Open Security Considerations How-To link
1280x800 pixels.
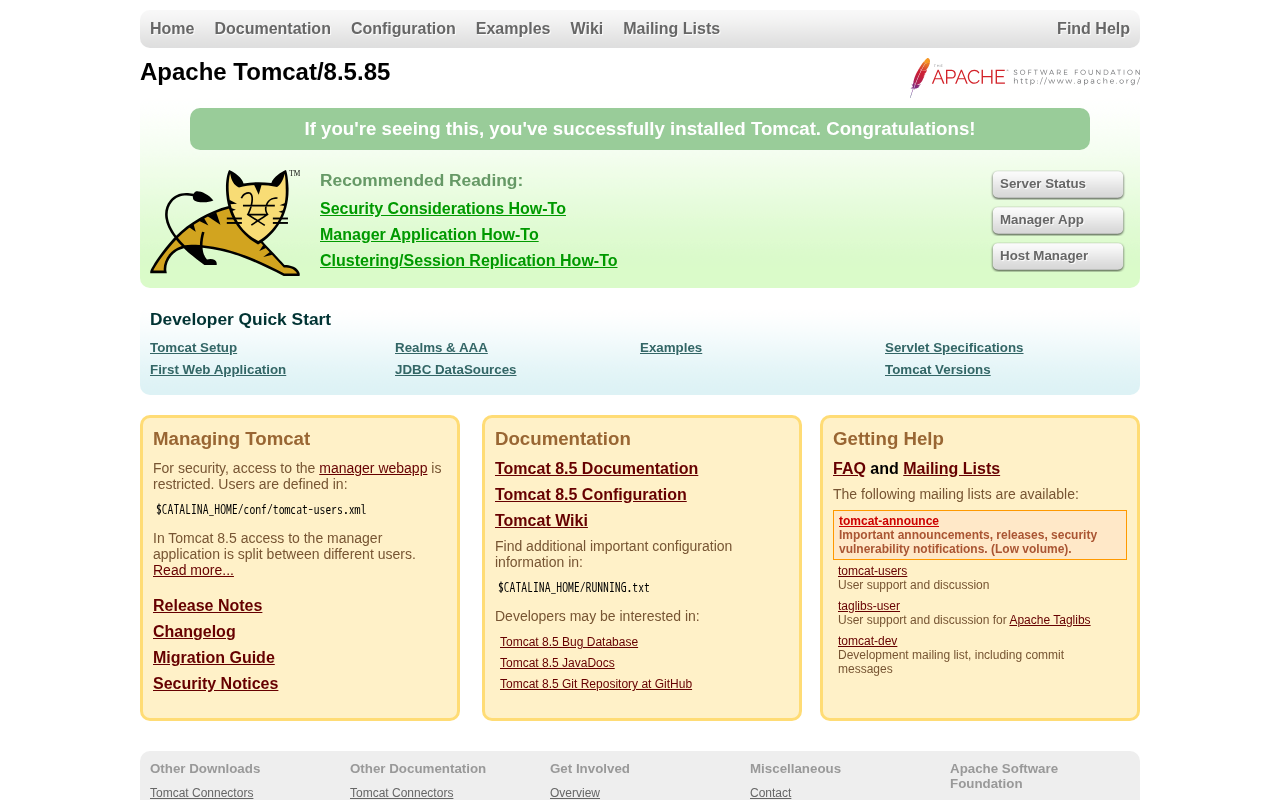click(443, 209)
